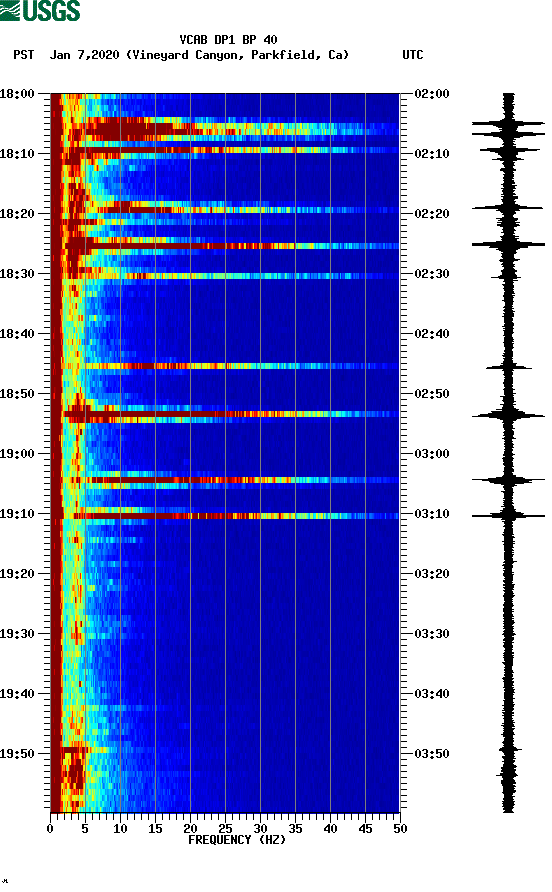
Task: Click the '18:20' PST time label
Action: click(17, 214)
